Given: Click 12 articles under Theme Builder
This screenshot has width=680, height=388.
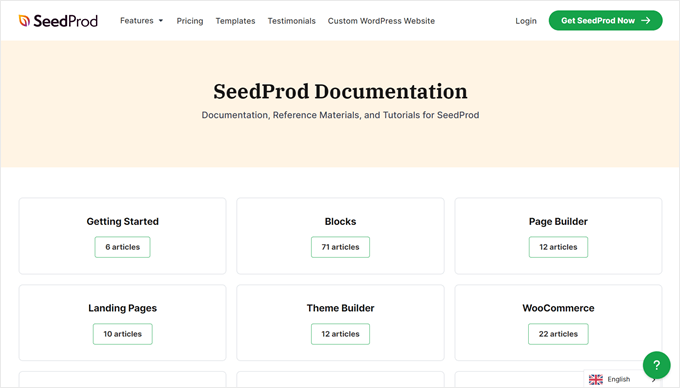Looking at the screenshot, I should pos(340,334).
